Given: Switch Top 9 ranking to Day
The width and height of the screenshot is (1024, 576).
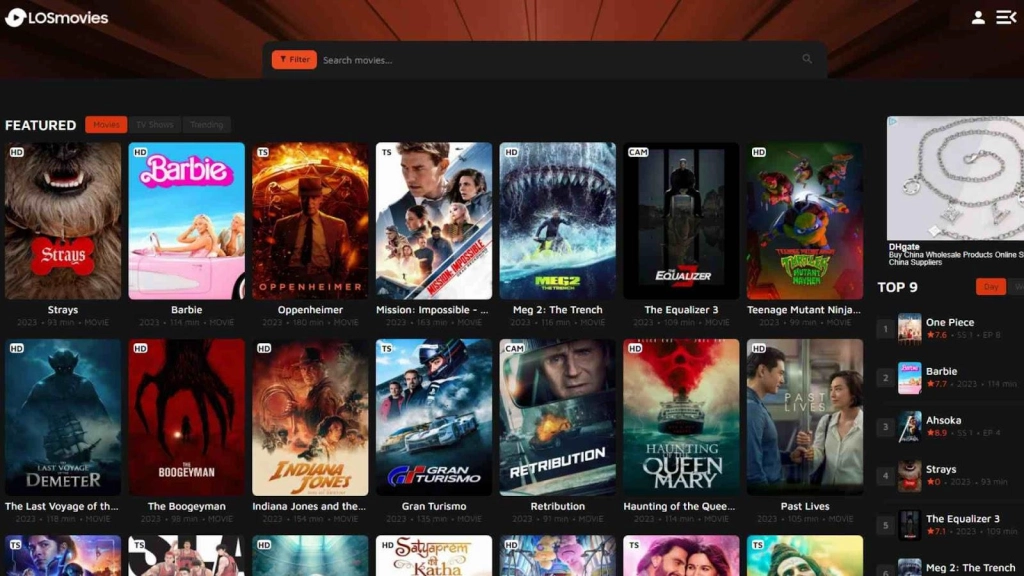Looking at the screenshot, I should pyautogui.click(x=990, y=287).
